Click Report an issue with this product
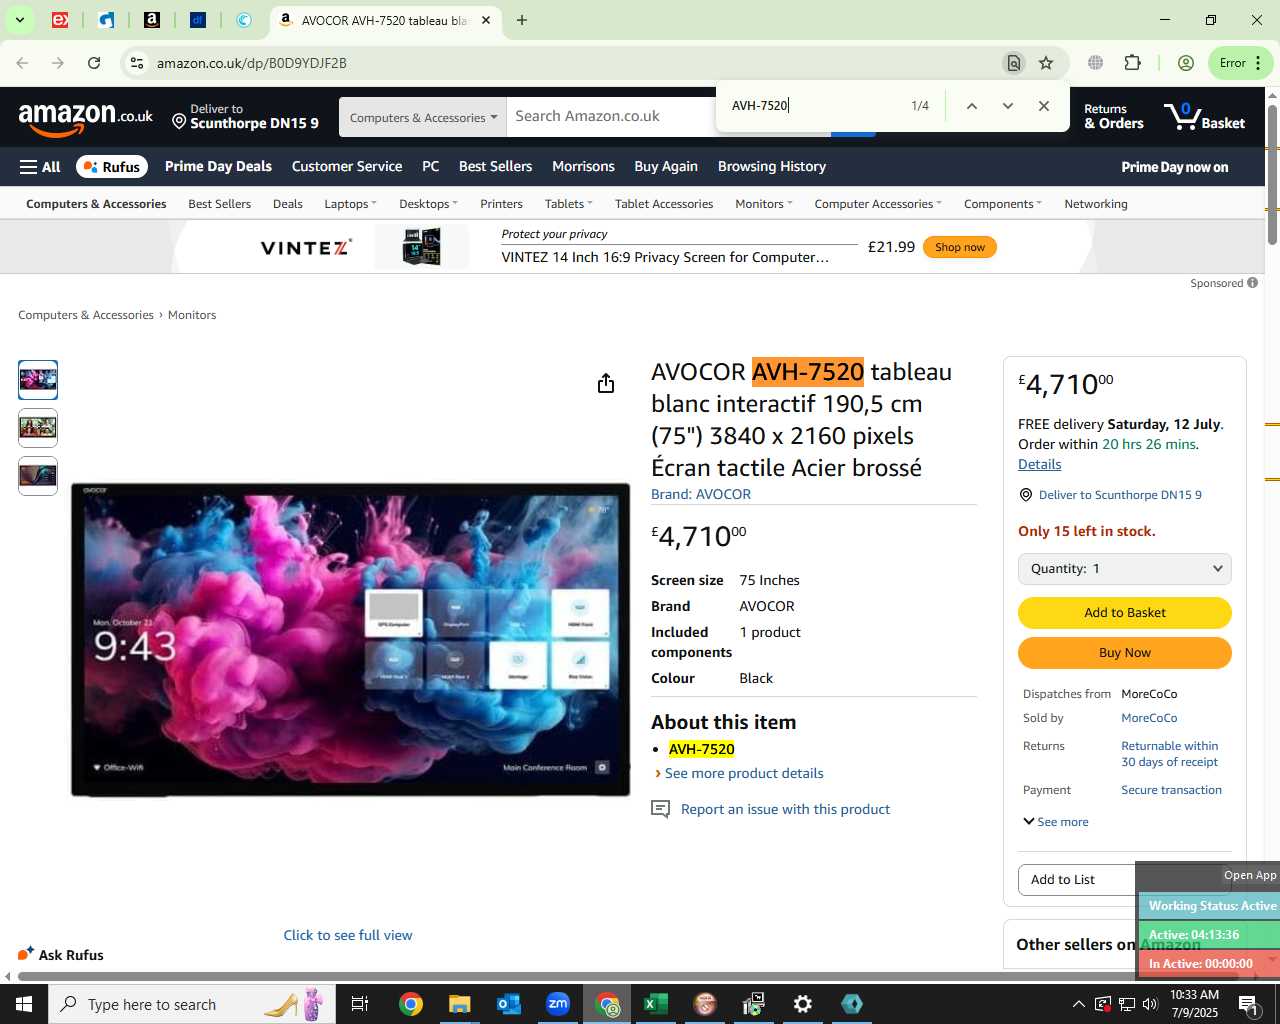1280x1024 pixels. pos(785,809)
